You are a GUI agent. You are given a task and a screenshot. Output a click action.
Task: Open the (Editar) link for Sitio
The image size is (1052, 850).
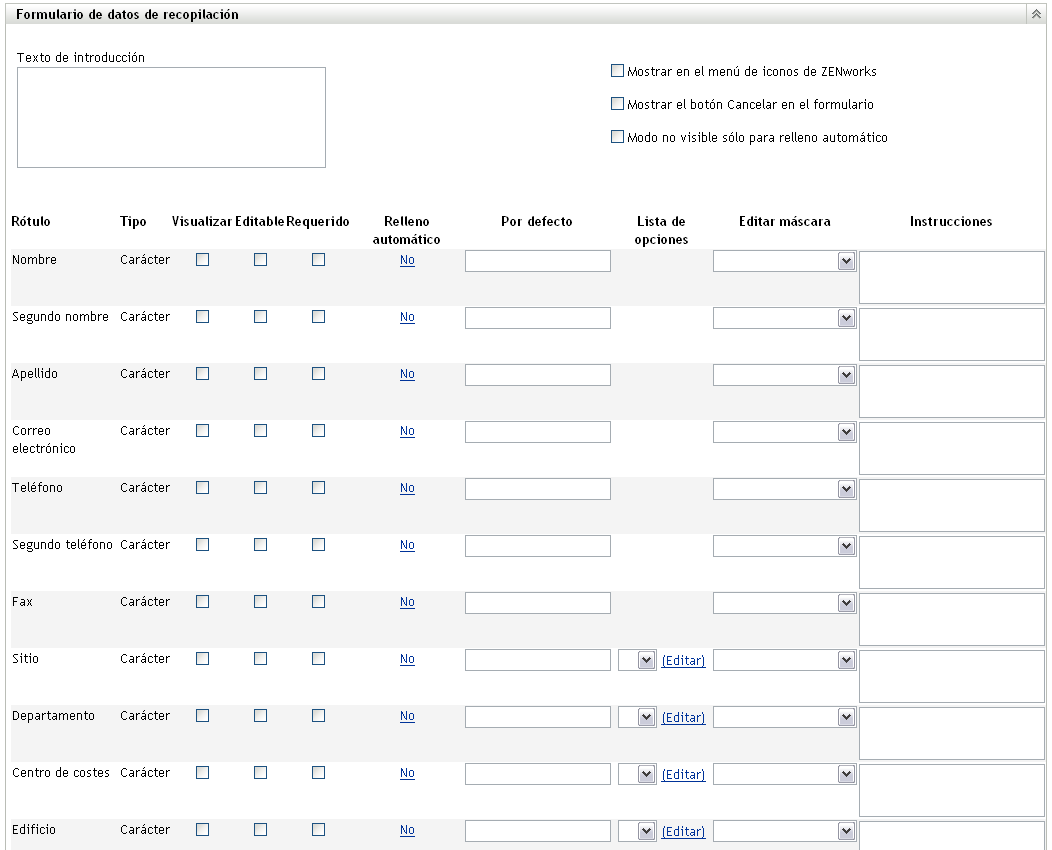point(683,661)
